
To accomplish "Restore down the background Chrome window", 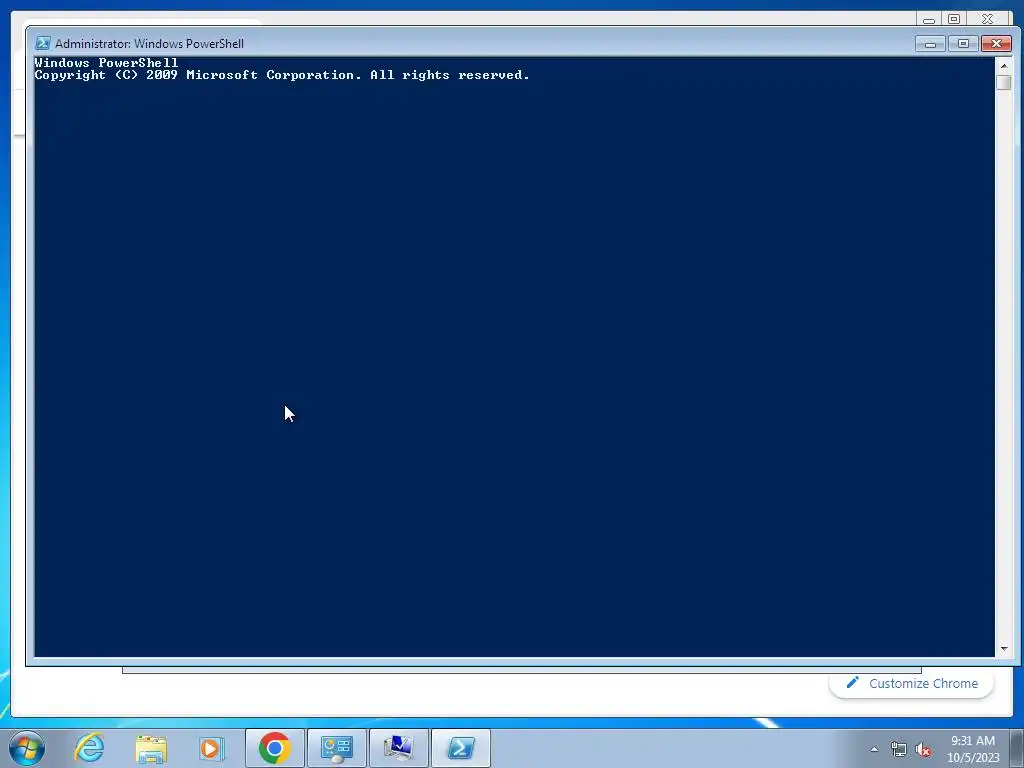I will [x=954, y=19].
